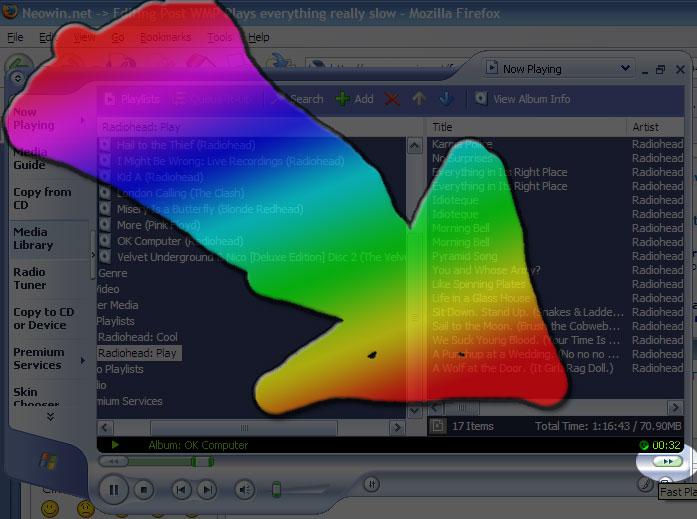The width and height of the screenshot is (697, 519).
Task: Select London Calling (The Clash) album
Action: click(x=180, y=193)
